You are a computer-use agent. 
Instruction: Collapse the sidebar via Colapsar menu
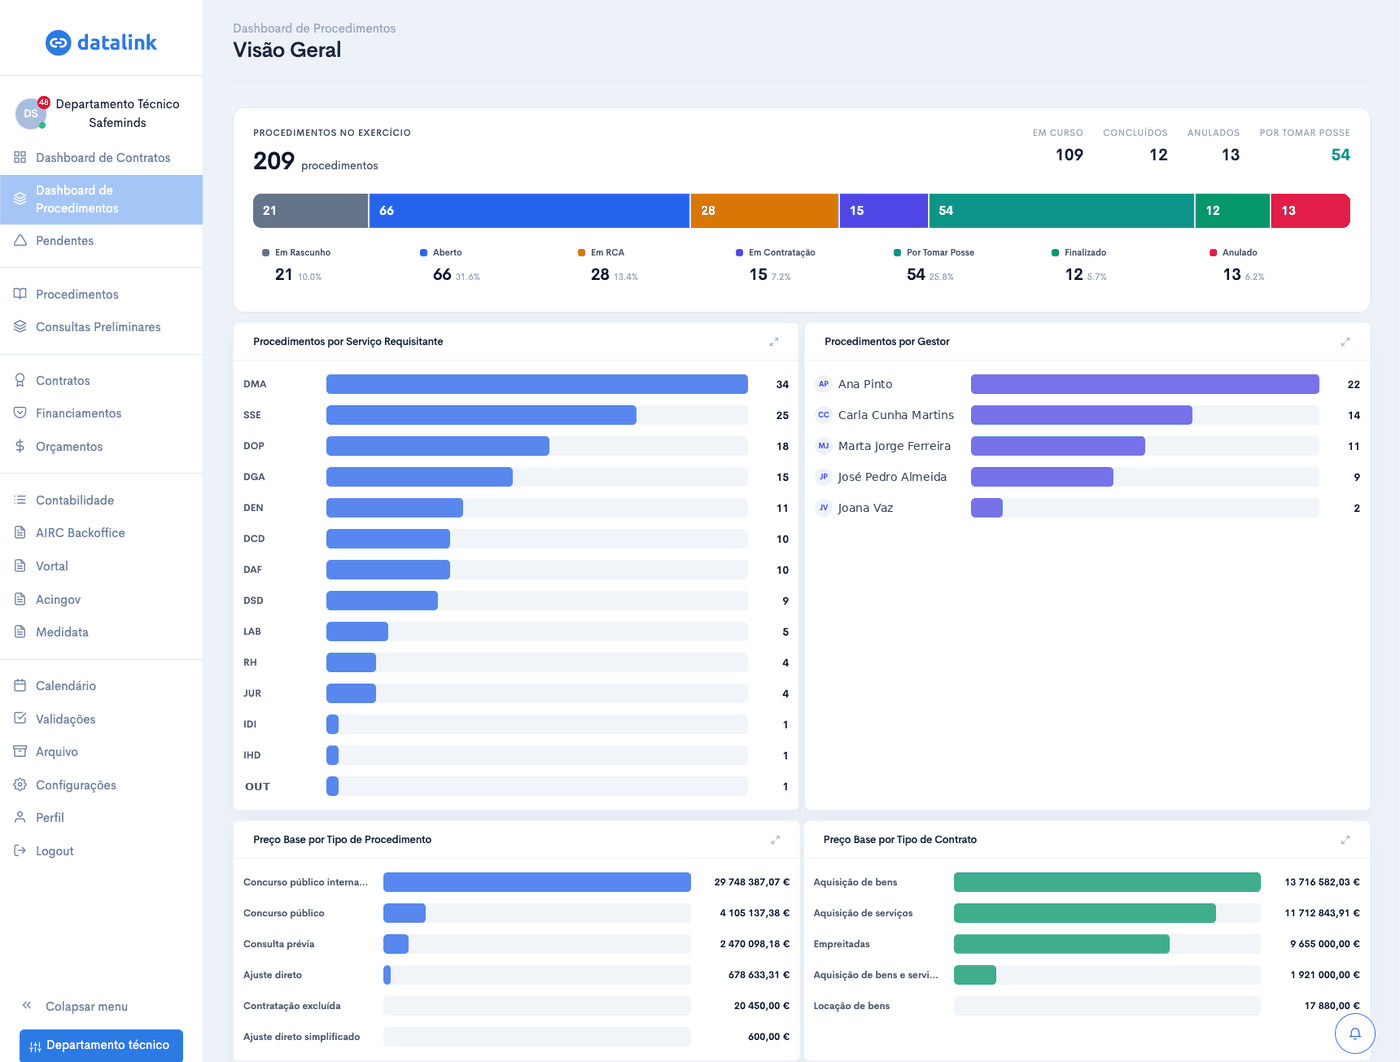click(x=75, y=1006)
